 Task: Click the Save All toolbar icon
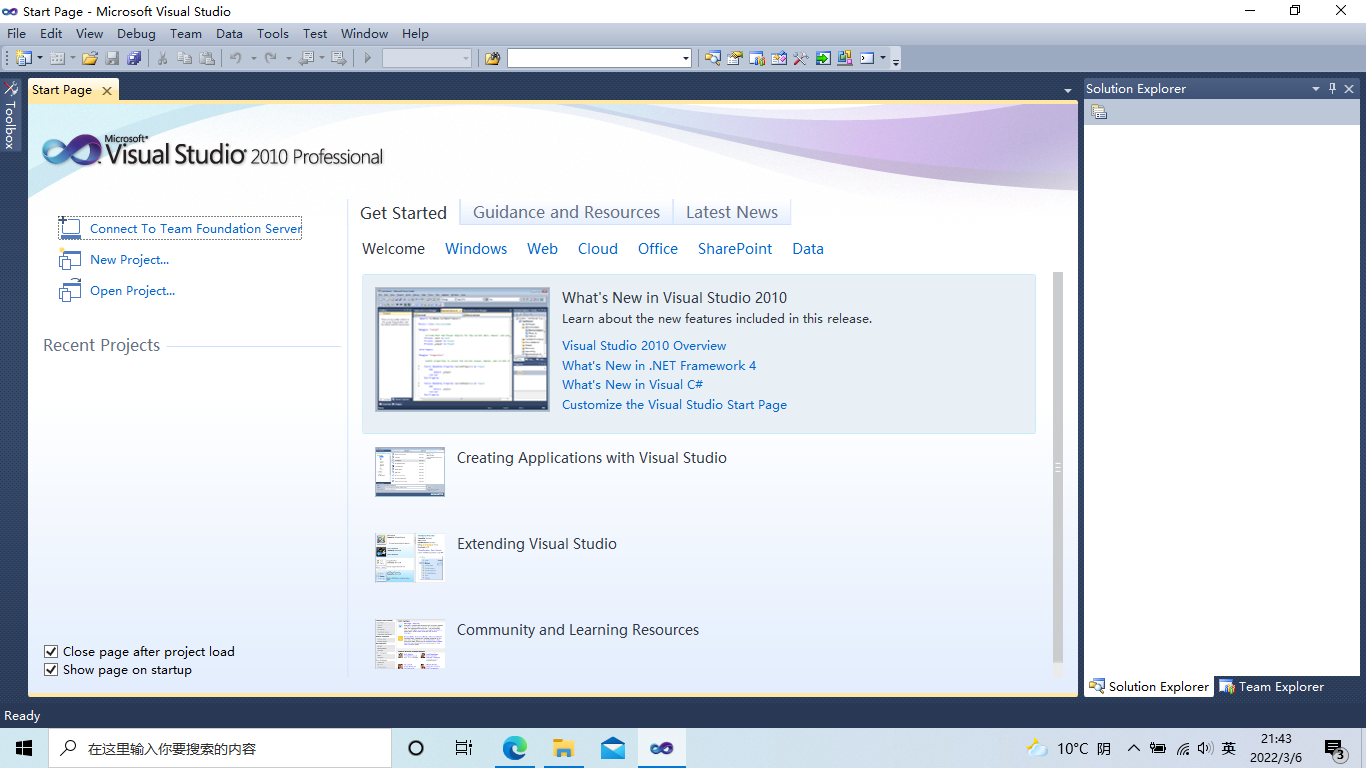coord(135,58)
